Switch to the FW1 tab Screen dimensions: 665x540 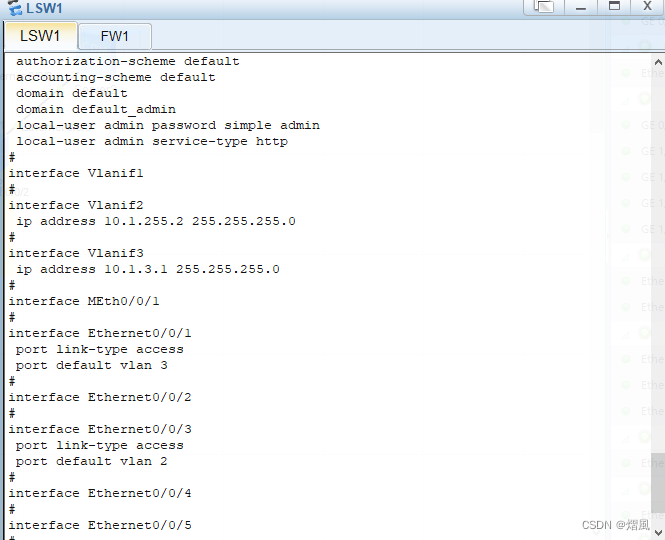115,36
